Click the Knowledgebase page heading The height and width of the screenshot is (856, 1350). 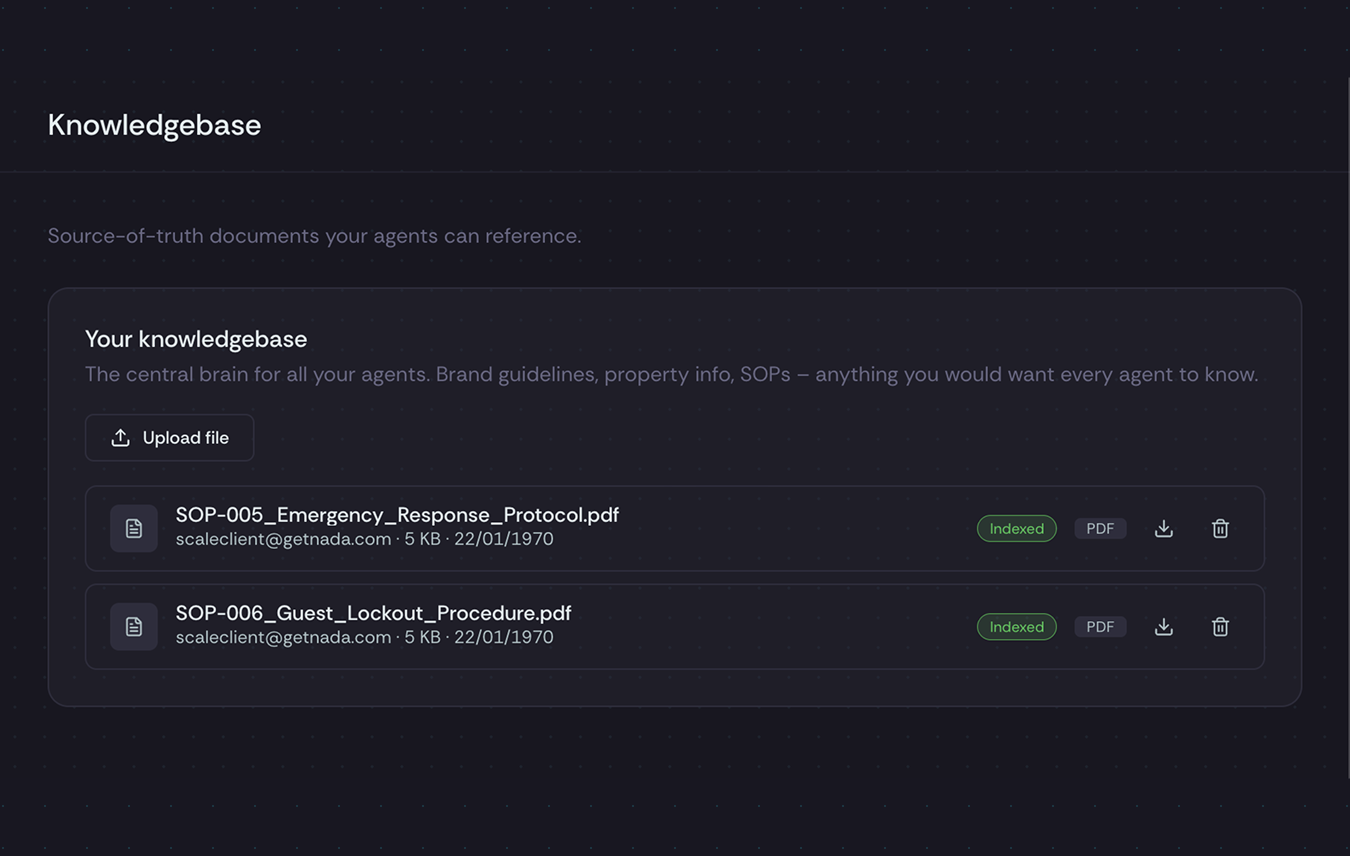[154, 125]
